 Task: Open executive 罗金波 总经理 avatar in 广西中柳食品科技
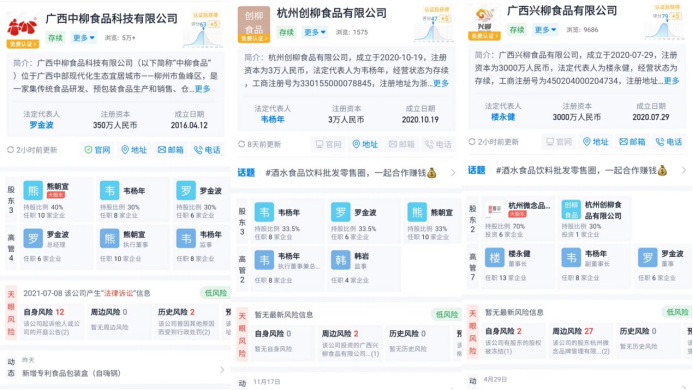pyautogui.click(x=33, y=239)
